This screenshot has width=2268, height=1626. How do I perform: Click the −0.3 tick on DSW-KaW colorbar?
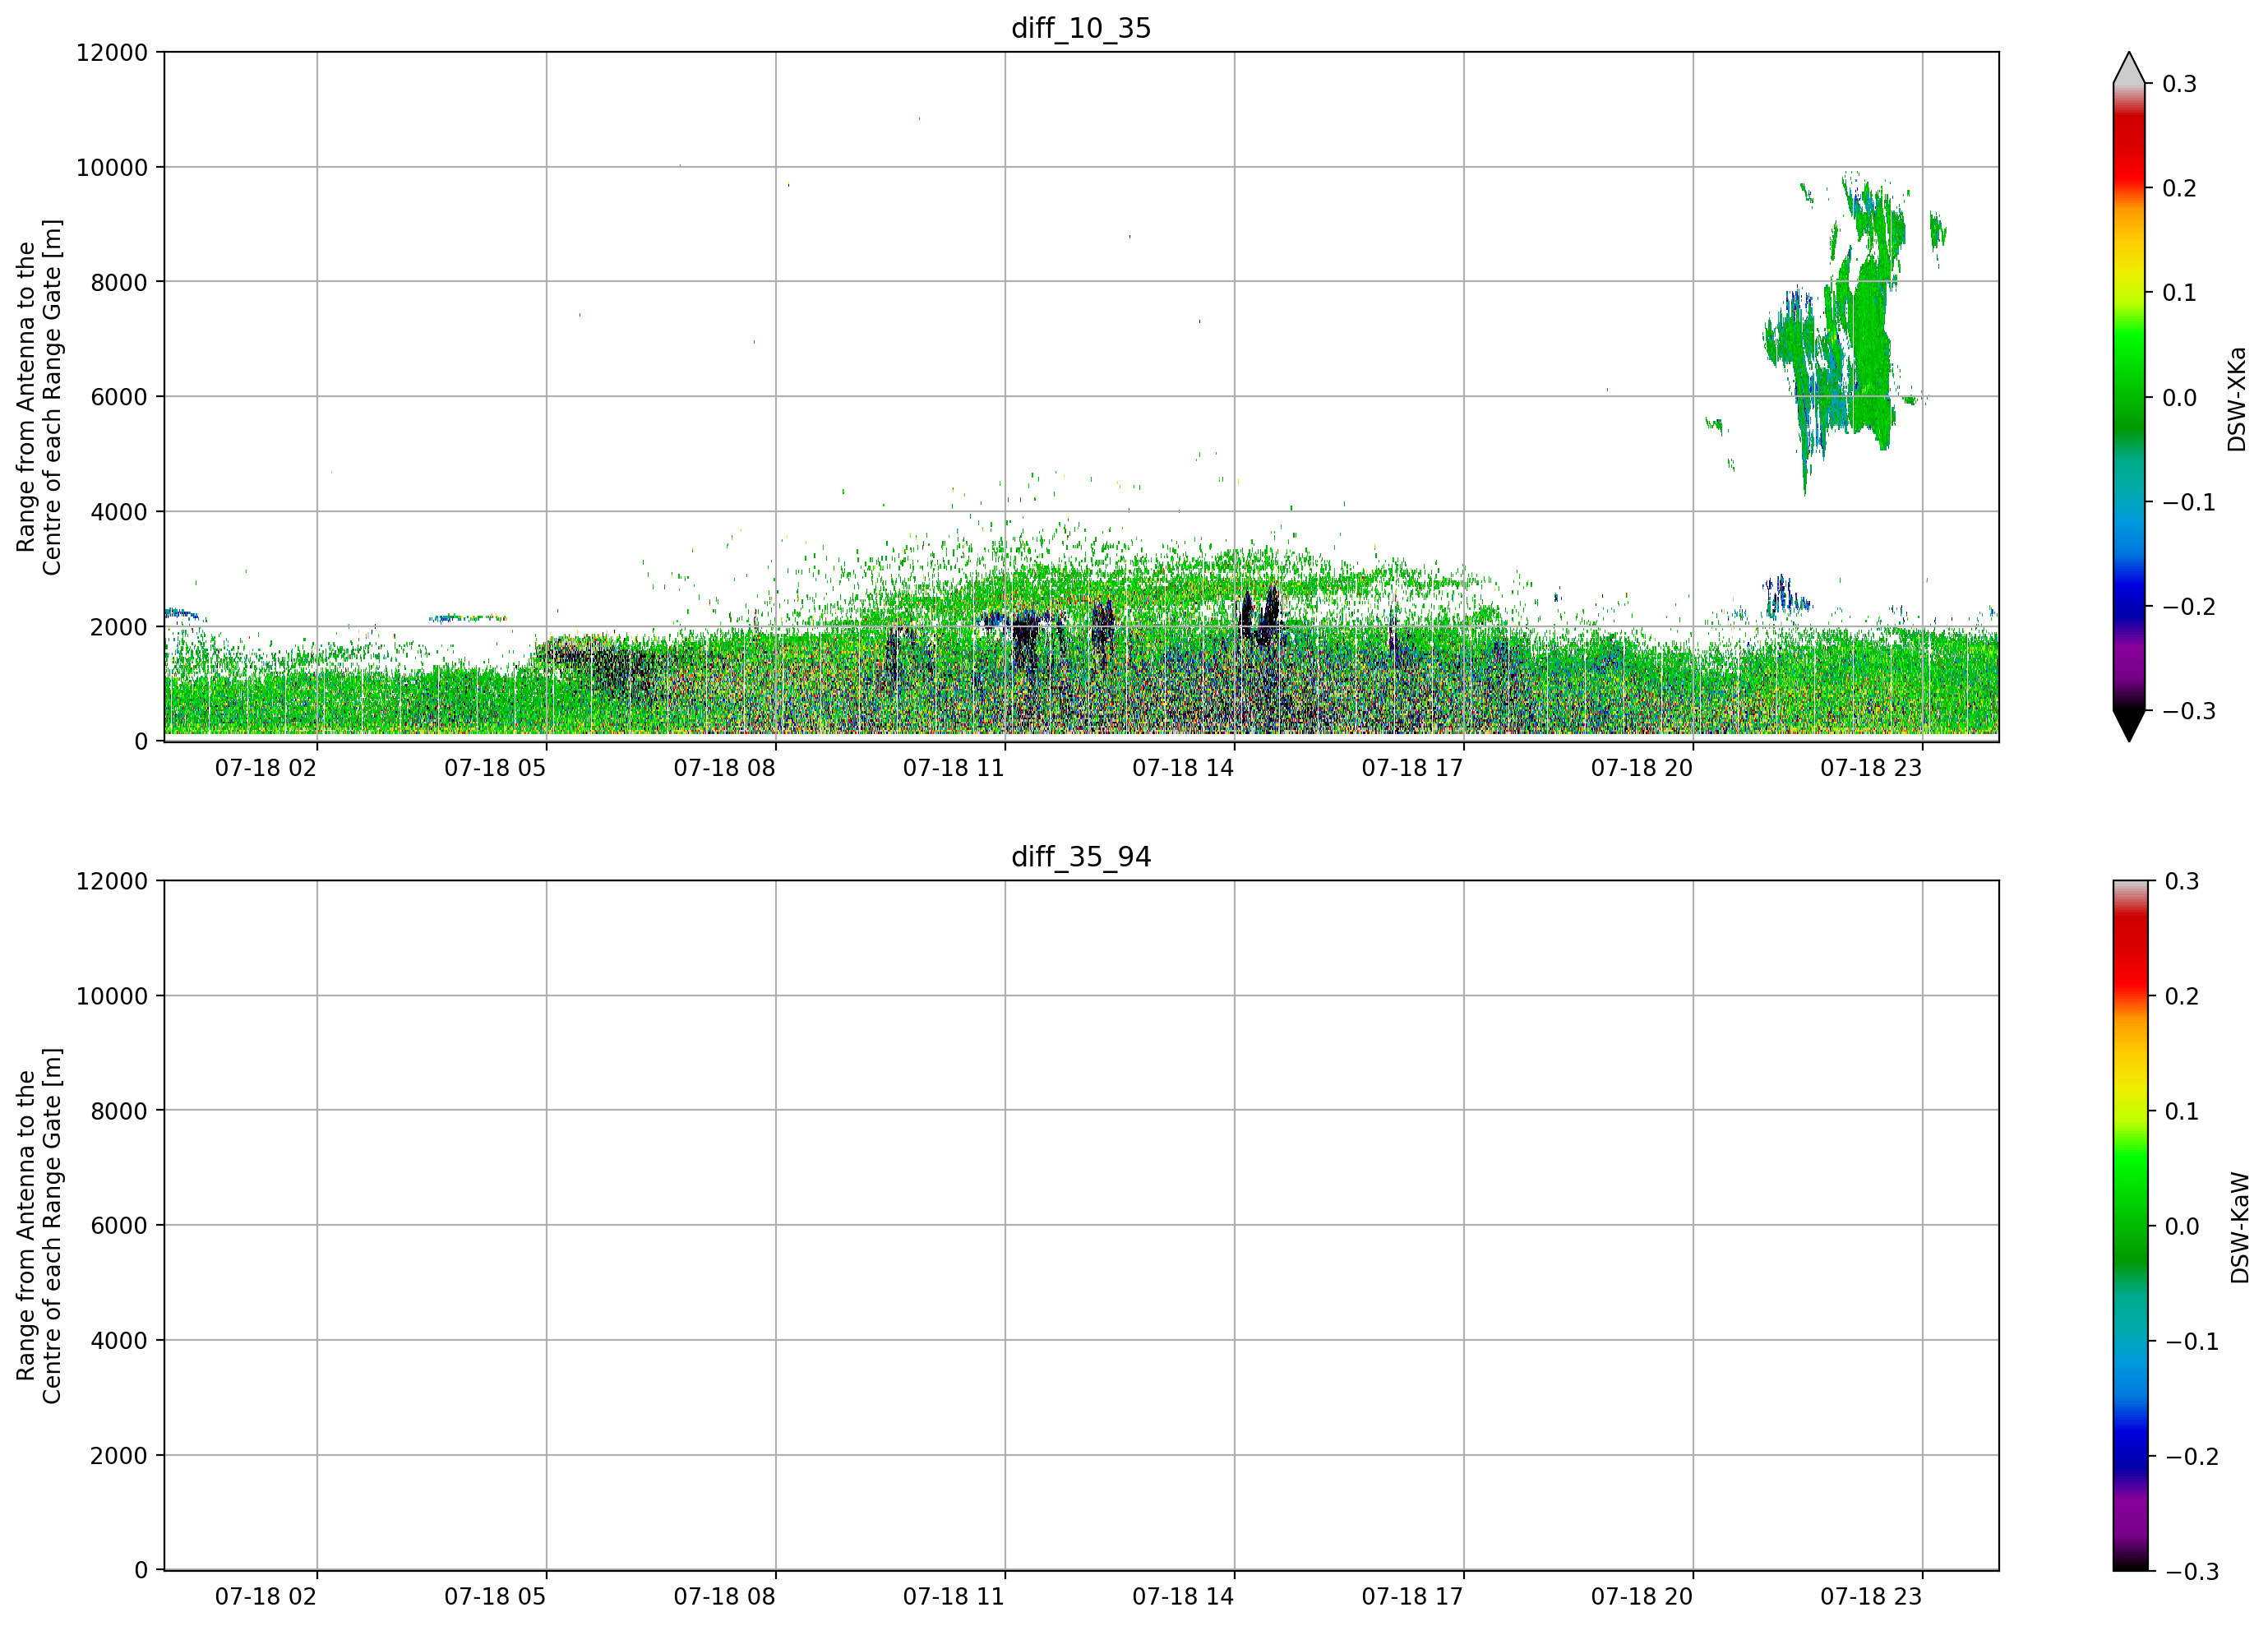(2191, 1571)
